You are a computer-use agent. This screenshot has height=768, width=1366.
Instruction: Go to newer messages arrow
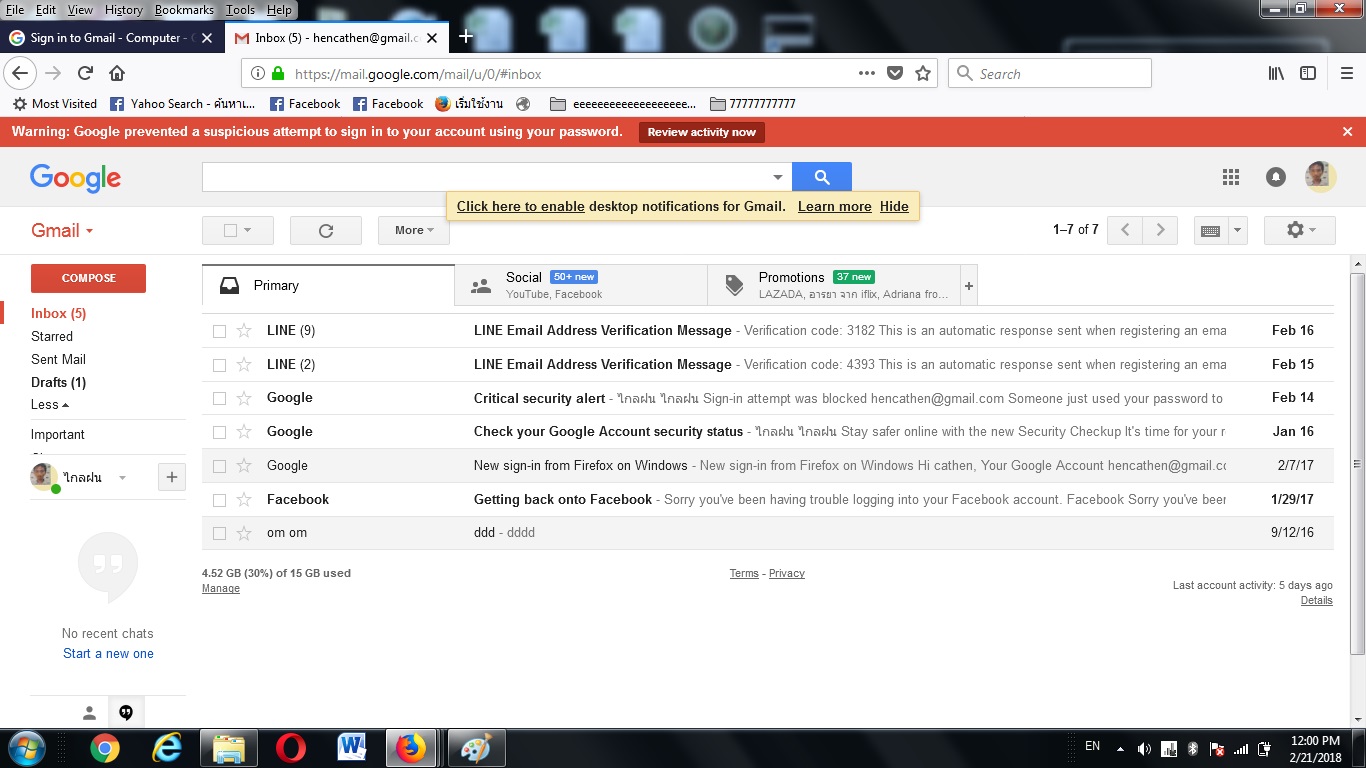1125,230
